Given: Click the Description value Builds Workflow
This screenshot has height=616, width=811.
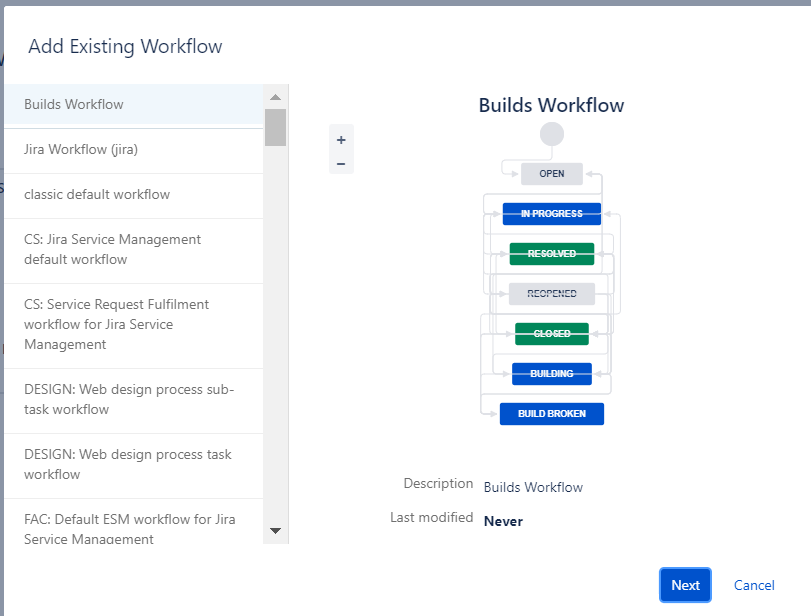Looking at the screenshot, I should (533, 487).
